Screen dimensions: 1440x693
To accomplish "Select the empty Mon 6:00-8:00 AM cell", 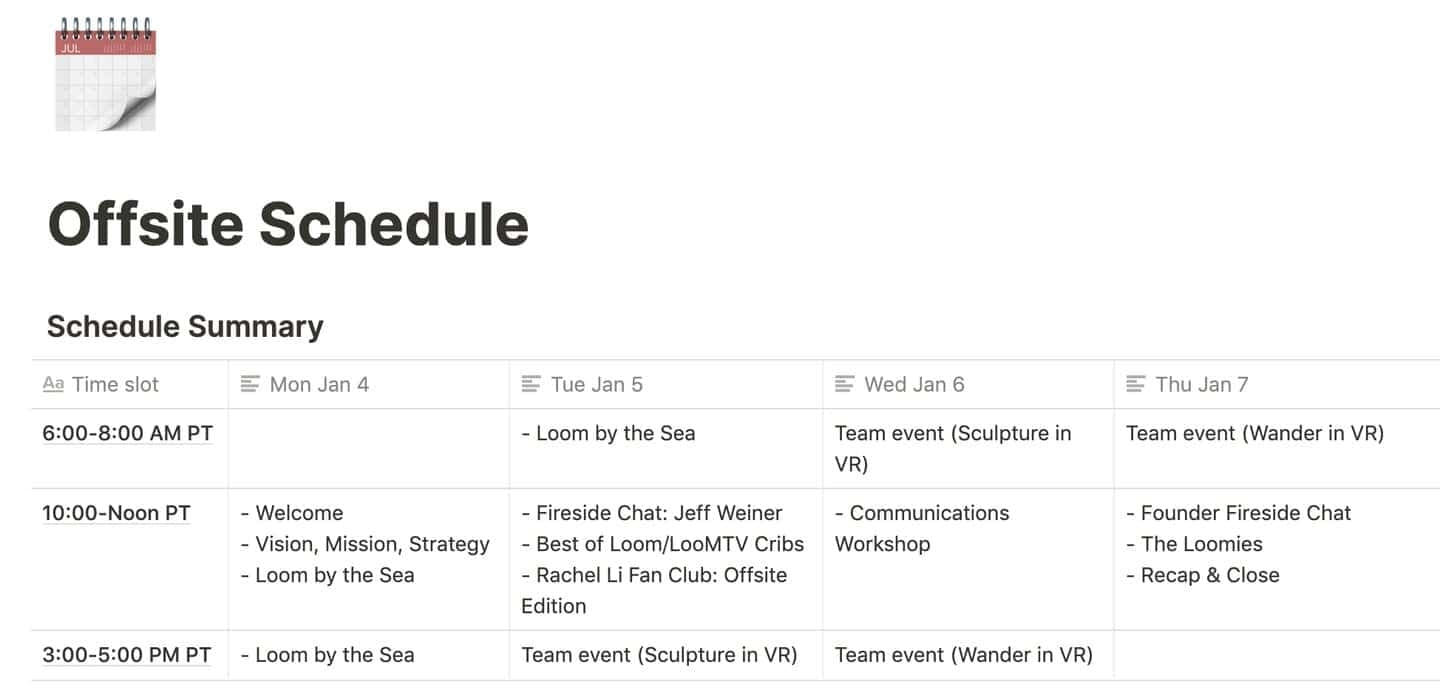I will (368, 448).
